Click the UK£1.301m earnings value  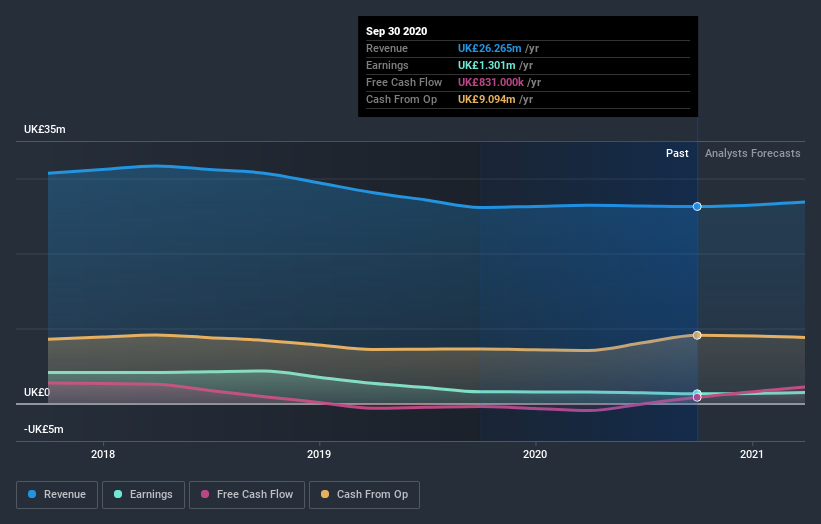pos(486,65)
